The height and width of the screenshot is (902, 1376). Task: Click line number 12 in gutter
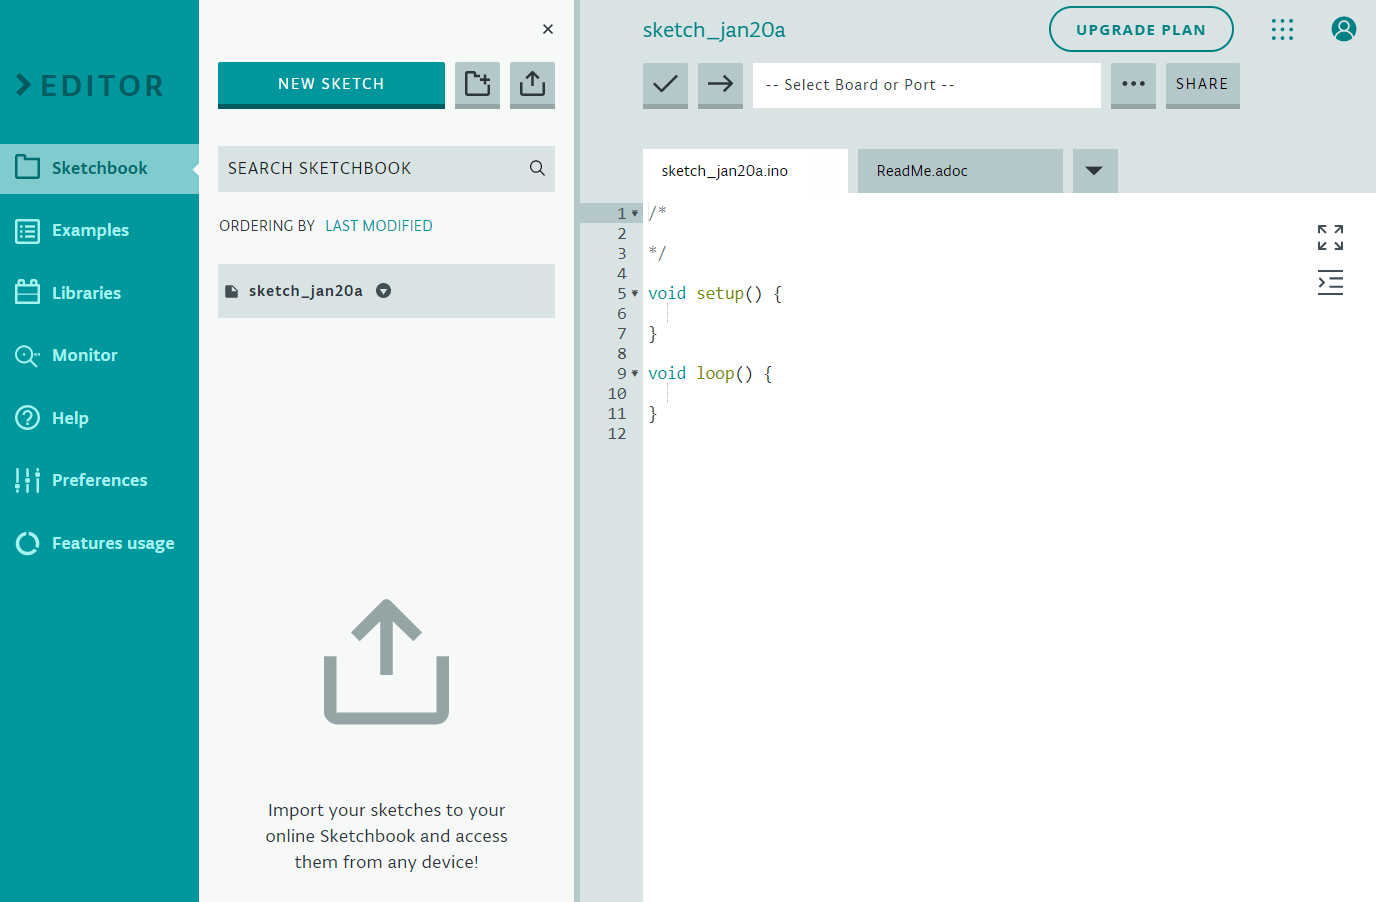tap(617, 433)
